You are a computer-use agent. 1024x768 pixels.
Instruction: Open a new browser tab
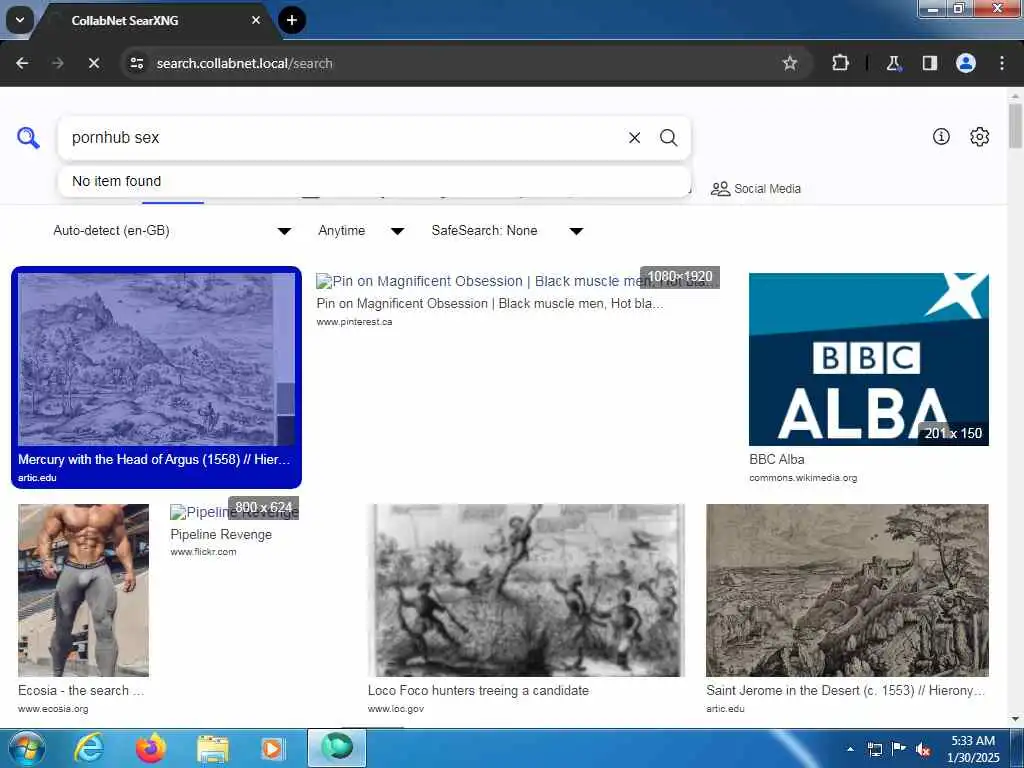(292, 20)
